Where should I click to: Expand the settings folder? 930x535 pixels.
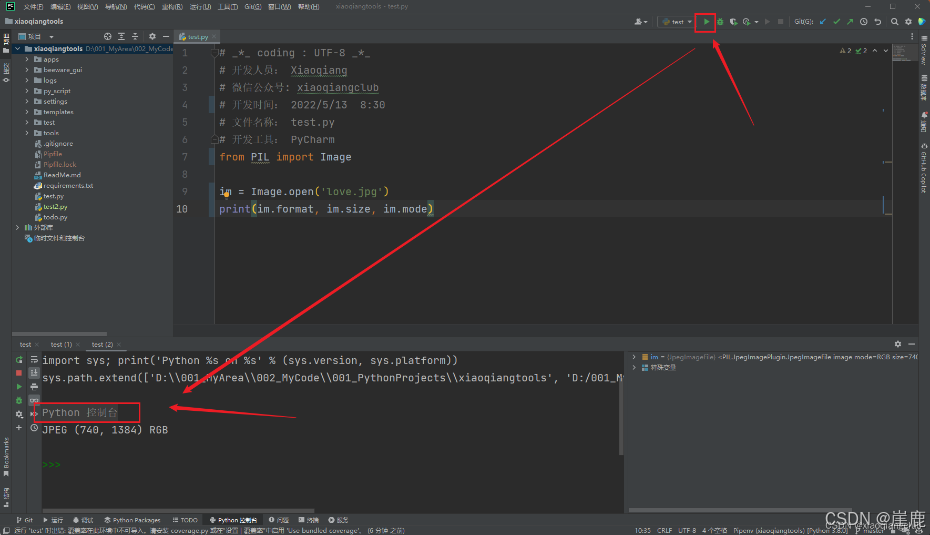coord(27,101)
